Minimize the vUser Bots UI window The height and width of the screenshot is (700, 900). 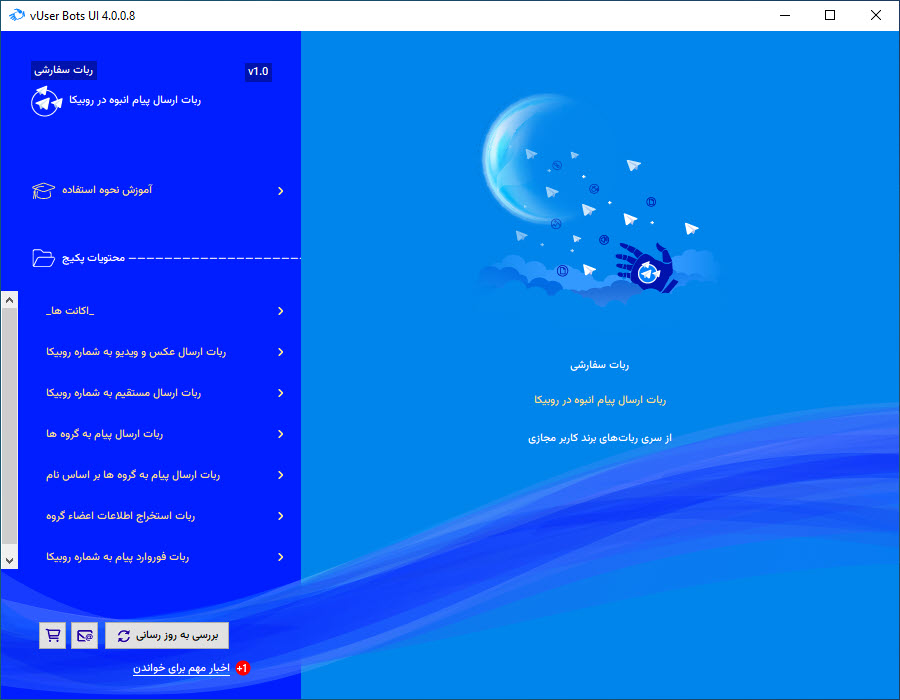coord(785,15)
